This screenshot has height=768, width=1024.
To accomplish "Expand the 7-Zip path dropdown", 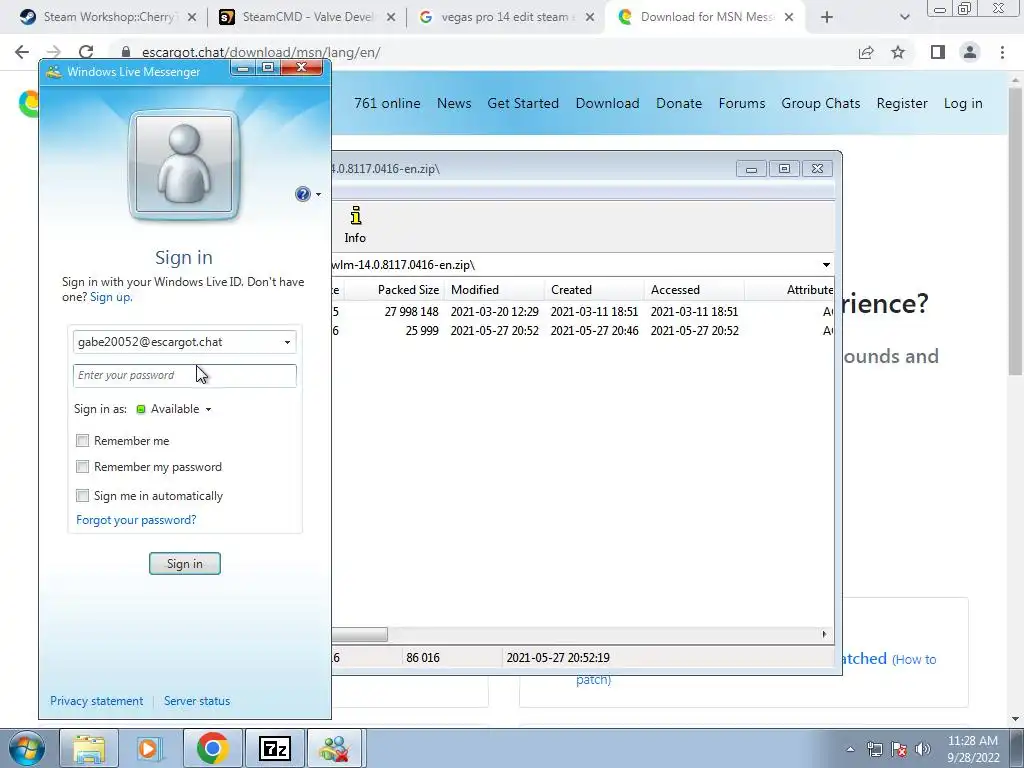I will pos(826,264).
